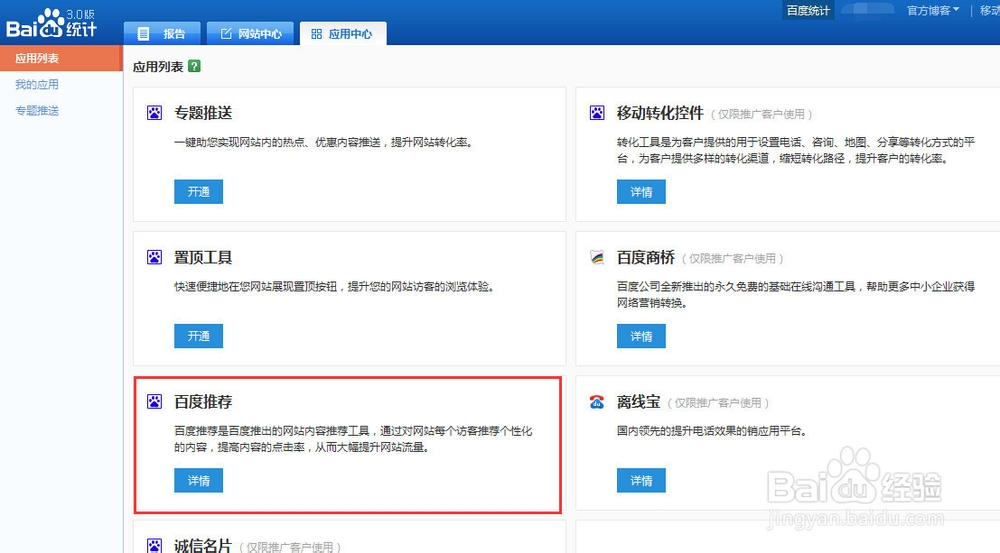This screenshot has width=1000, height=553.
Task: Switch to the 网站中心 tab
Action: (x=250, y=34)
